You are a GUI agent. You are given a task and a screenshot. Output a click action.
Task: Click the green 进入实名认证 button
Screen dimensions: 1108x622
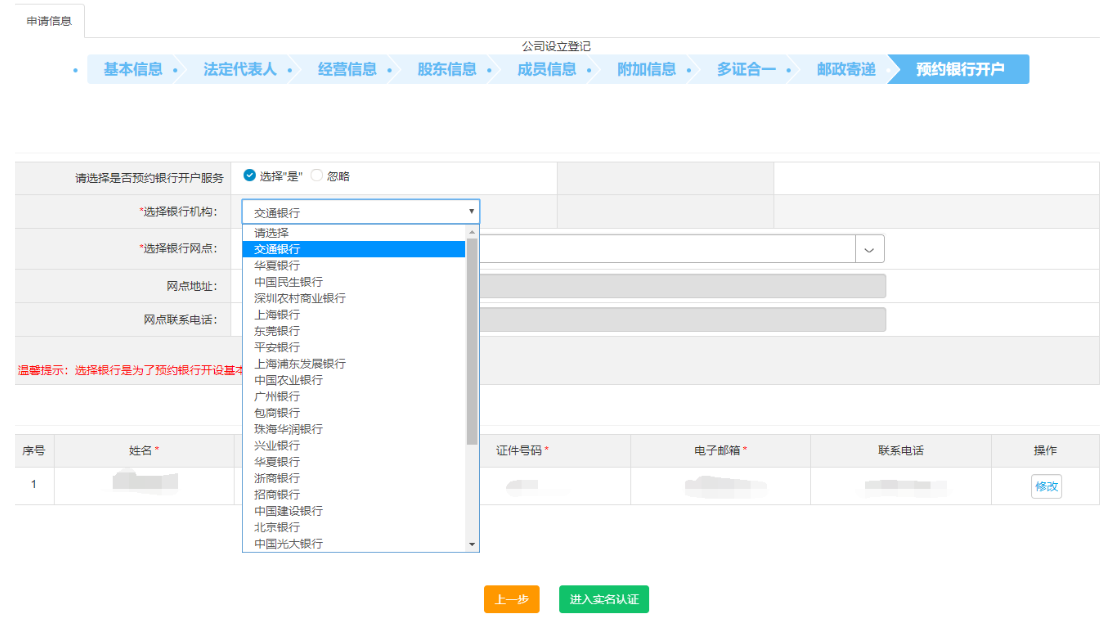(x=603, y=599)
